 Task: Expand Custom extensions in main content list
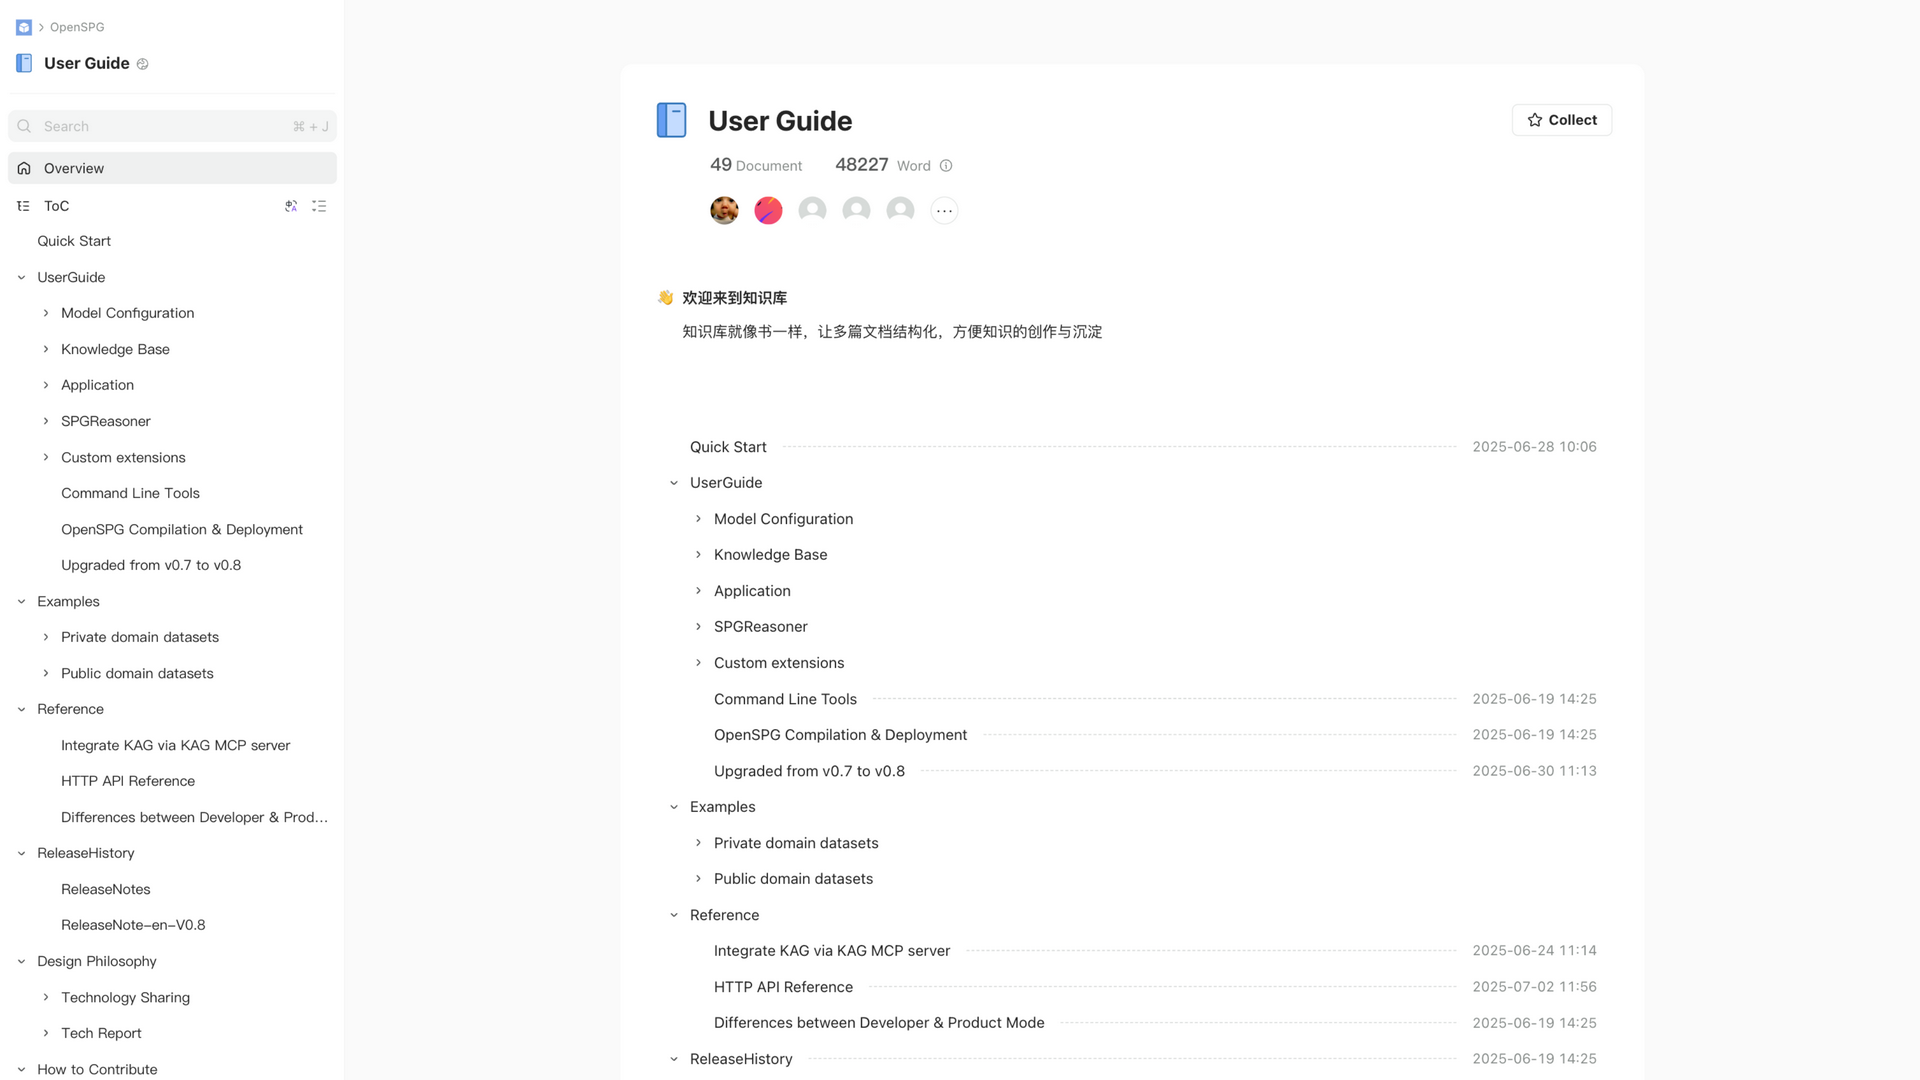[698, 663]
